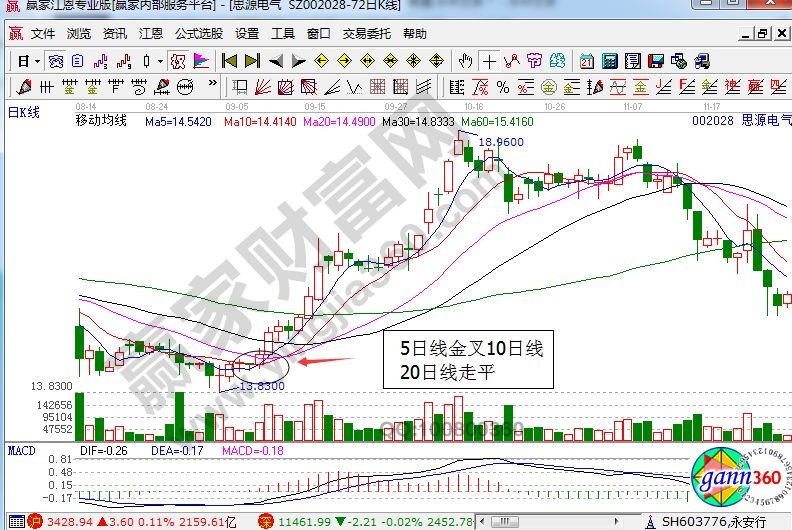Toggle the crosshair cursor button
Screen dimensions: 792x530
[490, 61]
